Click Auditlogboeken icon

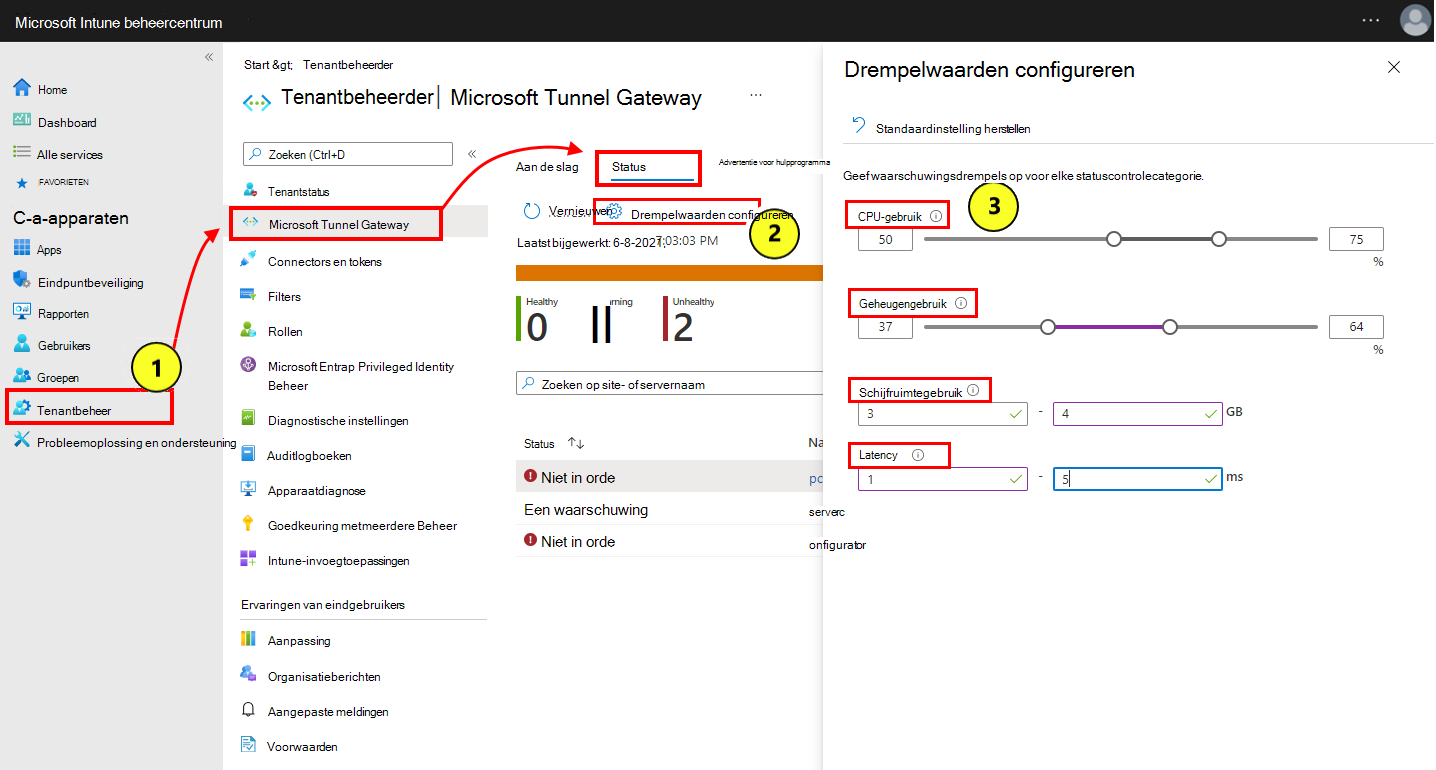pos(249,454)
